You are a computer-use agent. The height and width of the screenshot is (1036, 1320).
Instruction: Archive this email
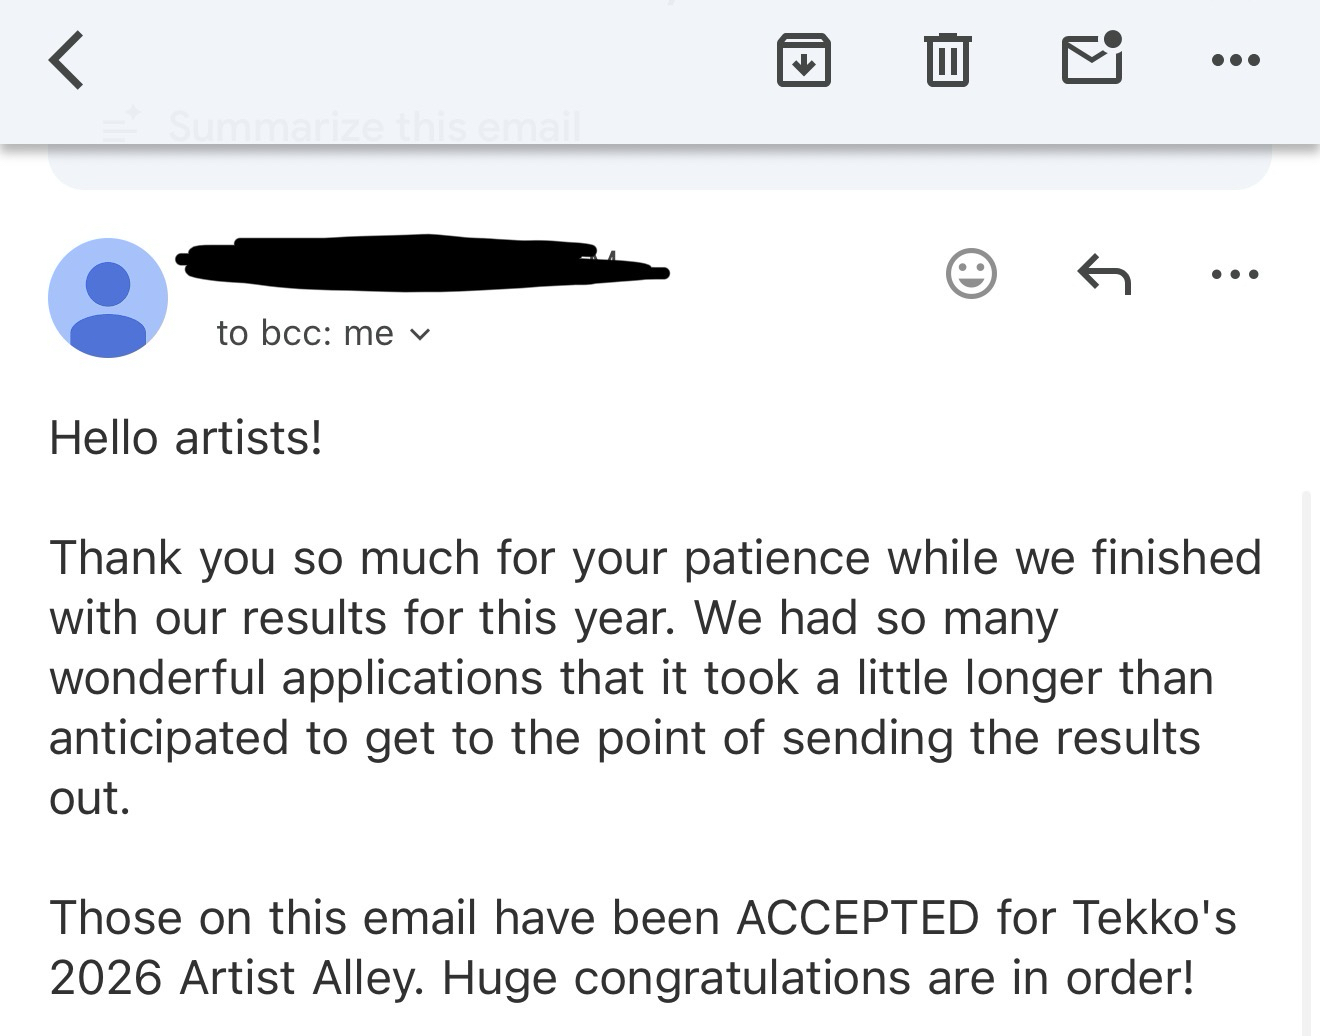803,60
